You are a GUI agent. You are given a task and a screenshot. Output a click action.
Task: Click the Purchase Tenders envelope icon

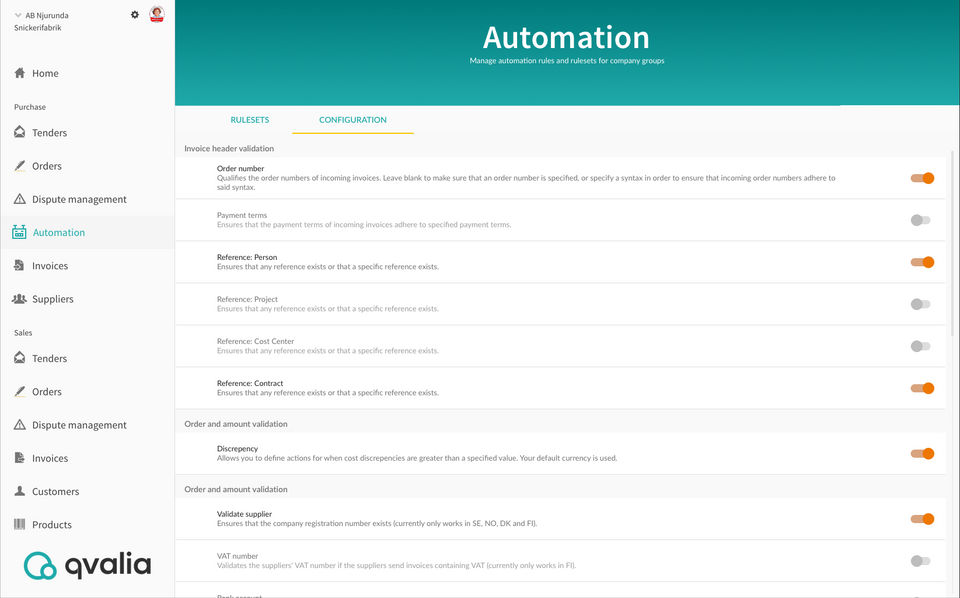click(x=20, y=132)
